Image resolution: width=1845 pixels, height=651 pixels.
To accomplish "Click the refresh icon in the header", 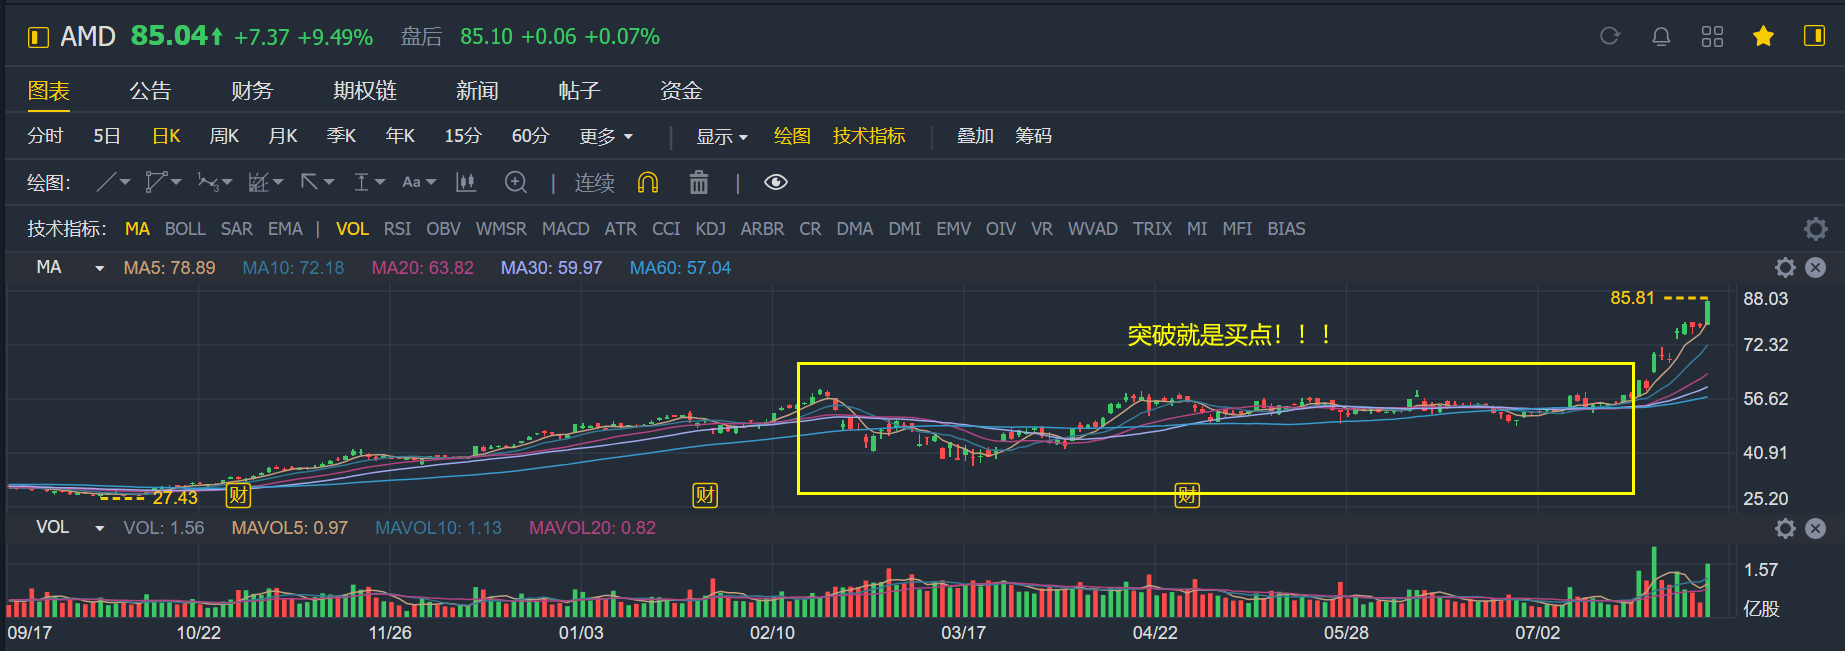I will [1609, 37].
